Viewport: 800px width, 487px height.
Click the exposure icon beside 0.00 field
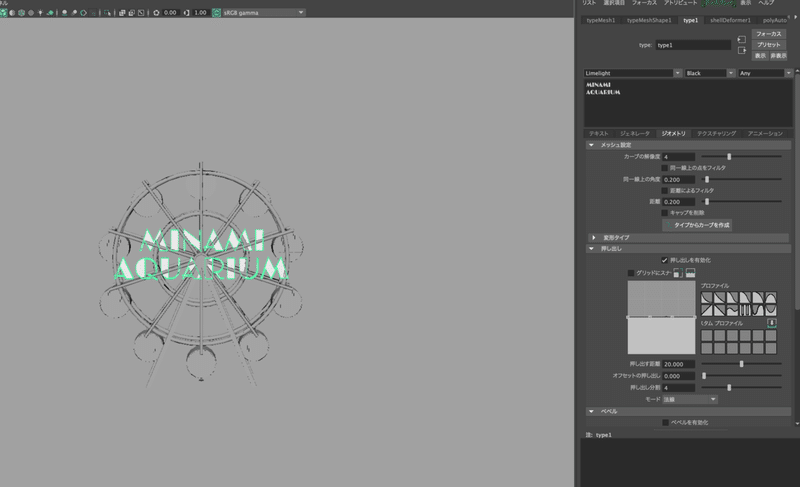point(156,13)
